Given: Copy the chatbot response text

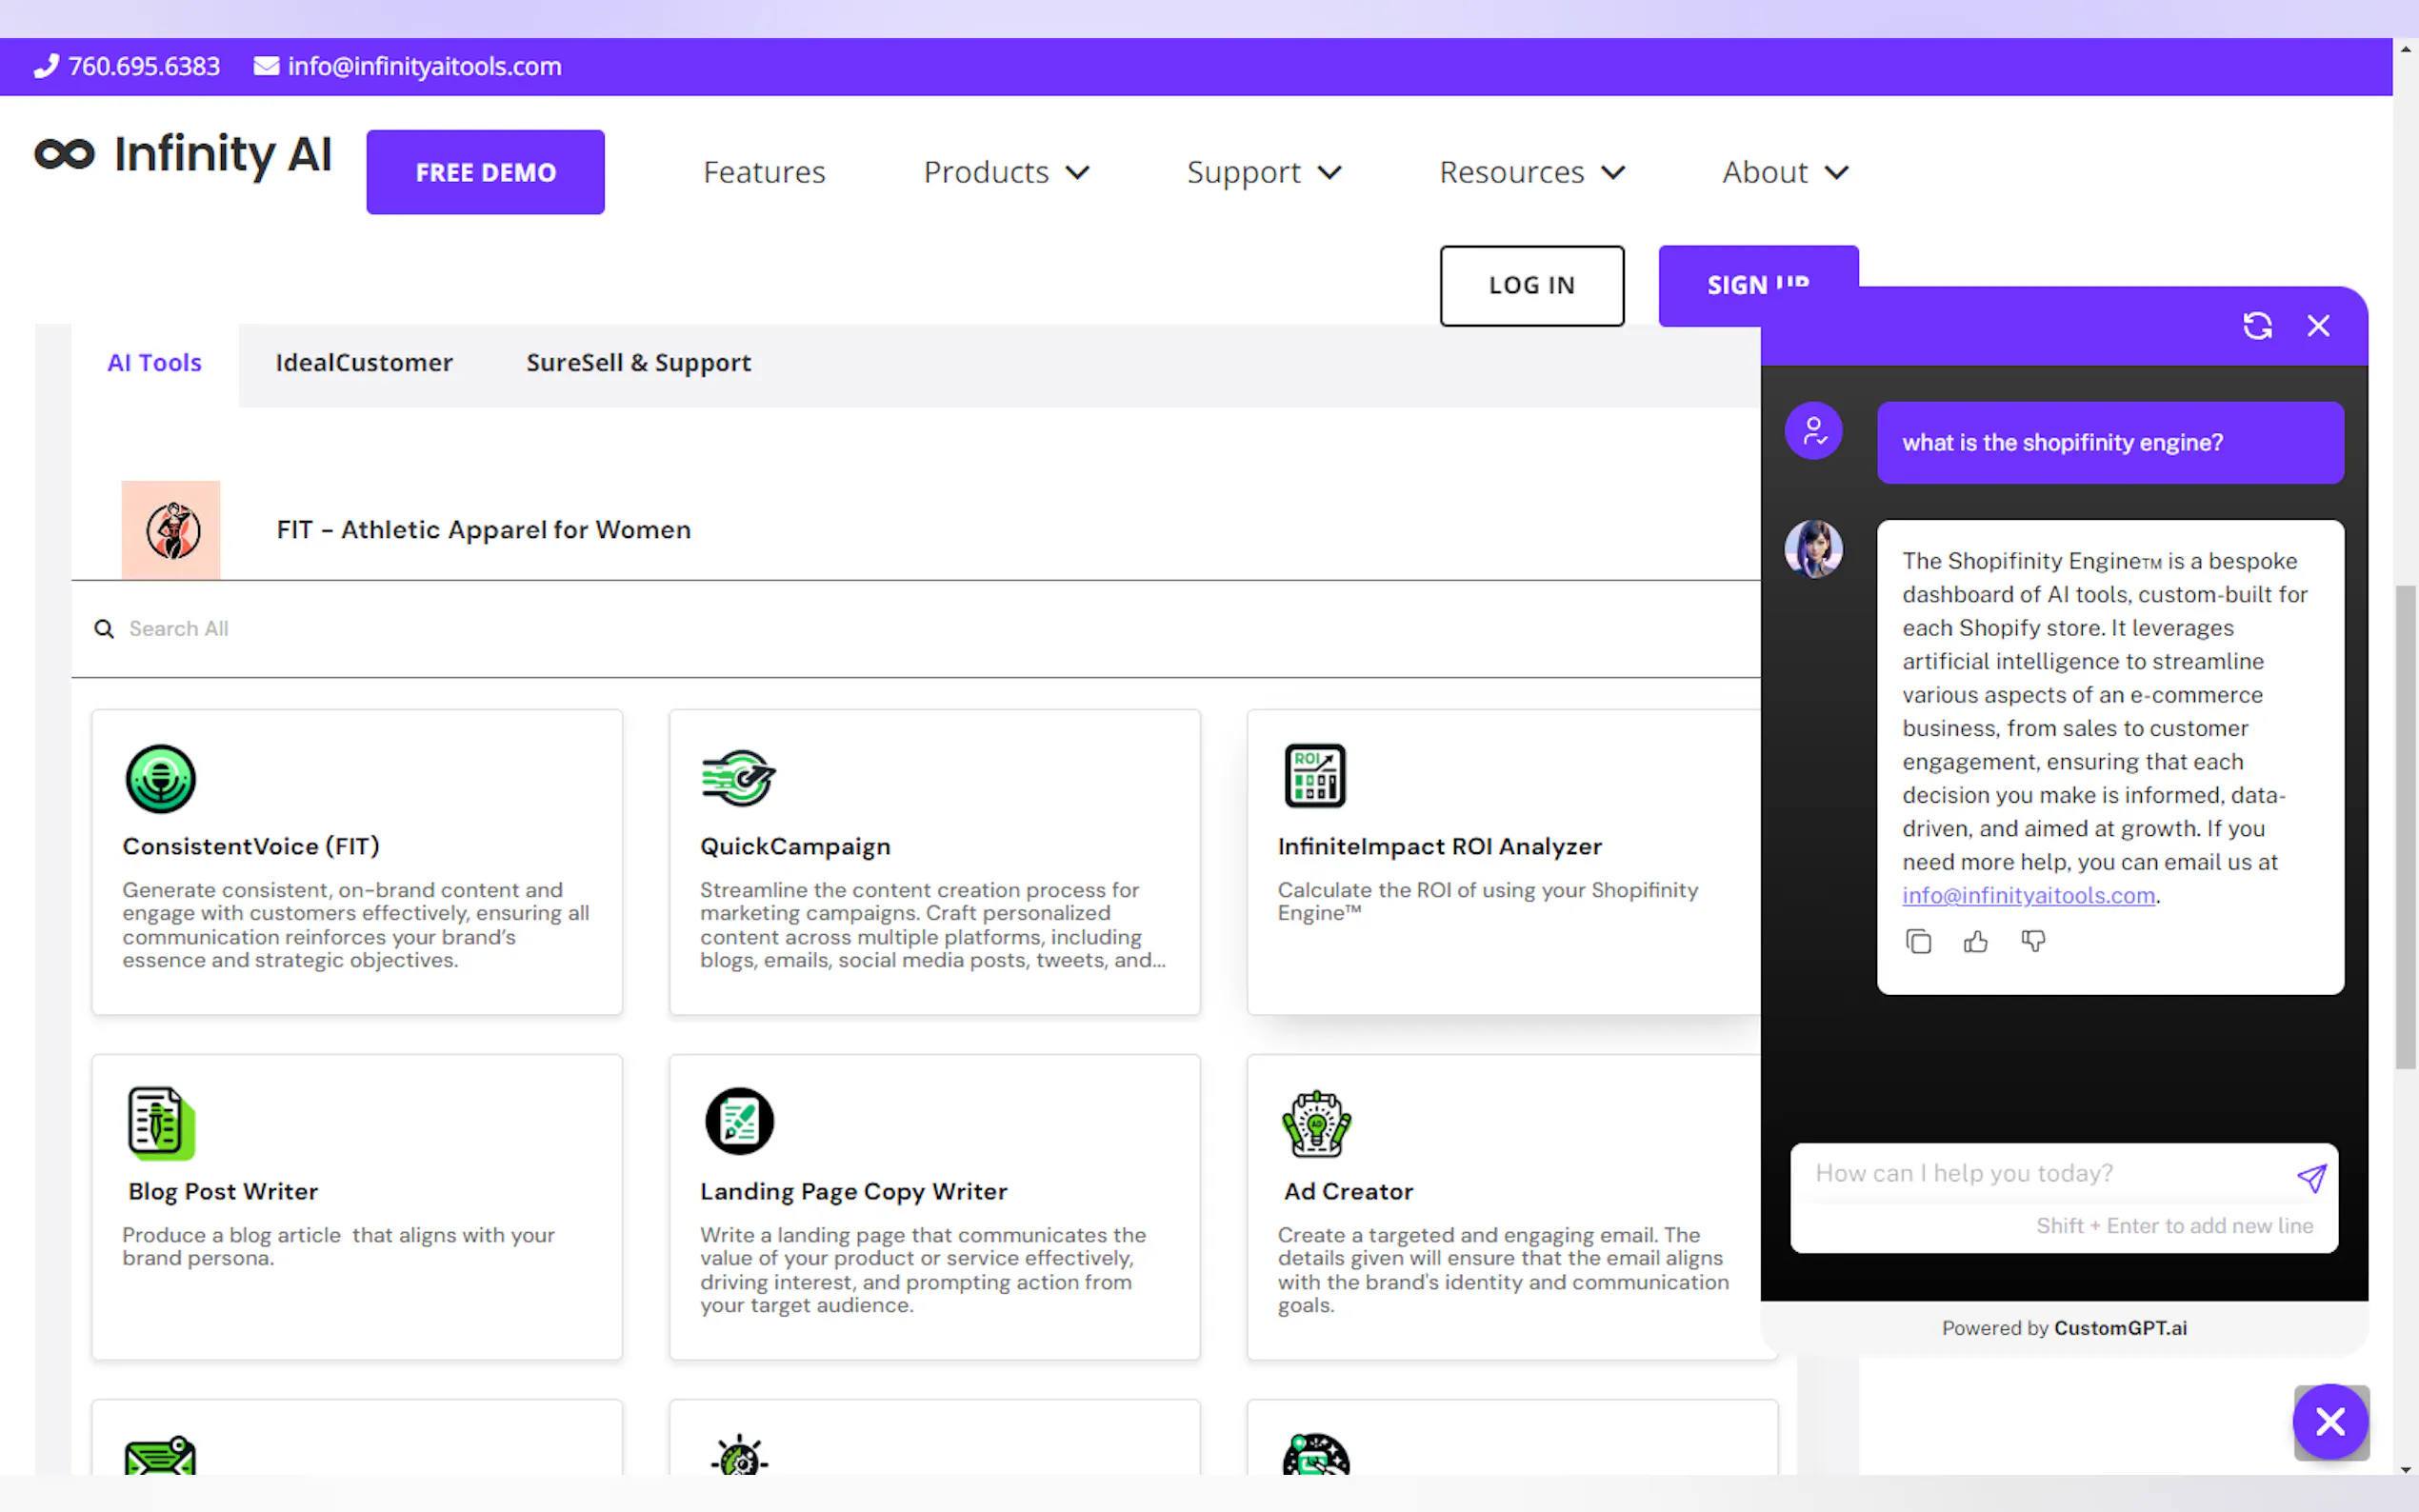Looking at the screenshot, I should pyautogui.click(x=1918, y=942).
